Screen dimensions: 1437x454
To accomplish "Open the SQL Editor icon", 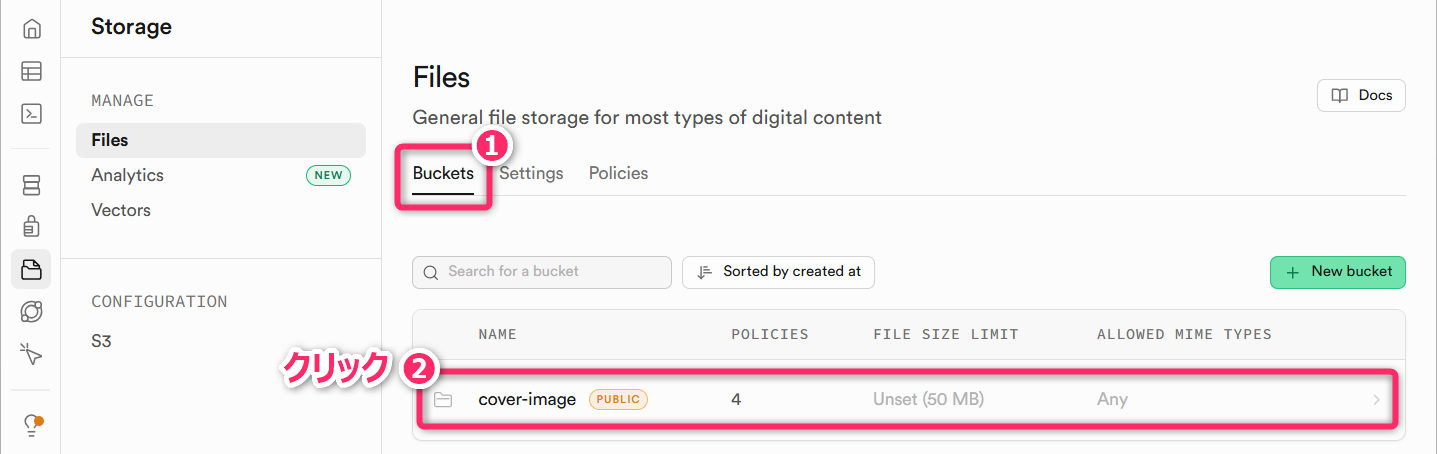I will (x=31, y=113).
